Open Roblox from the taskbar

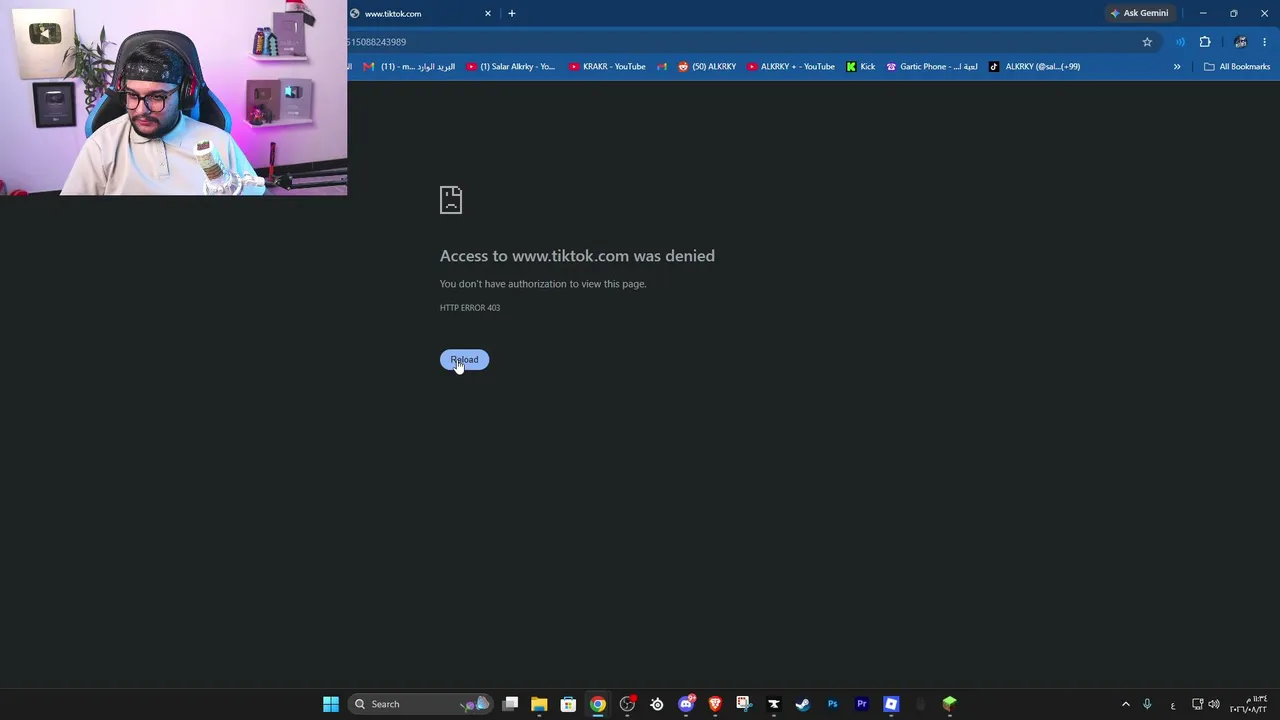coord(891,704)
